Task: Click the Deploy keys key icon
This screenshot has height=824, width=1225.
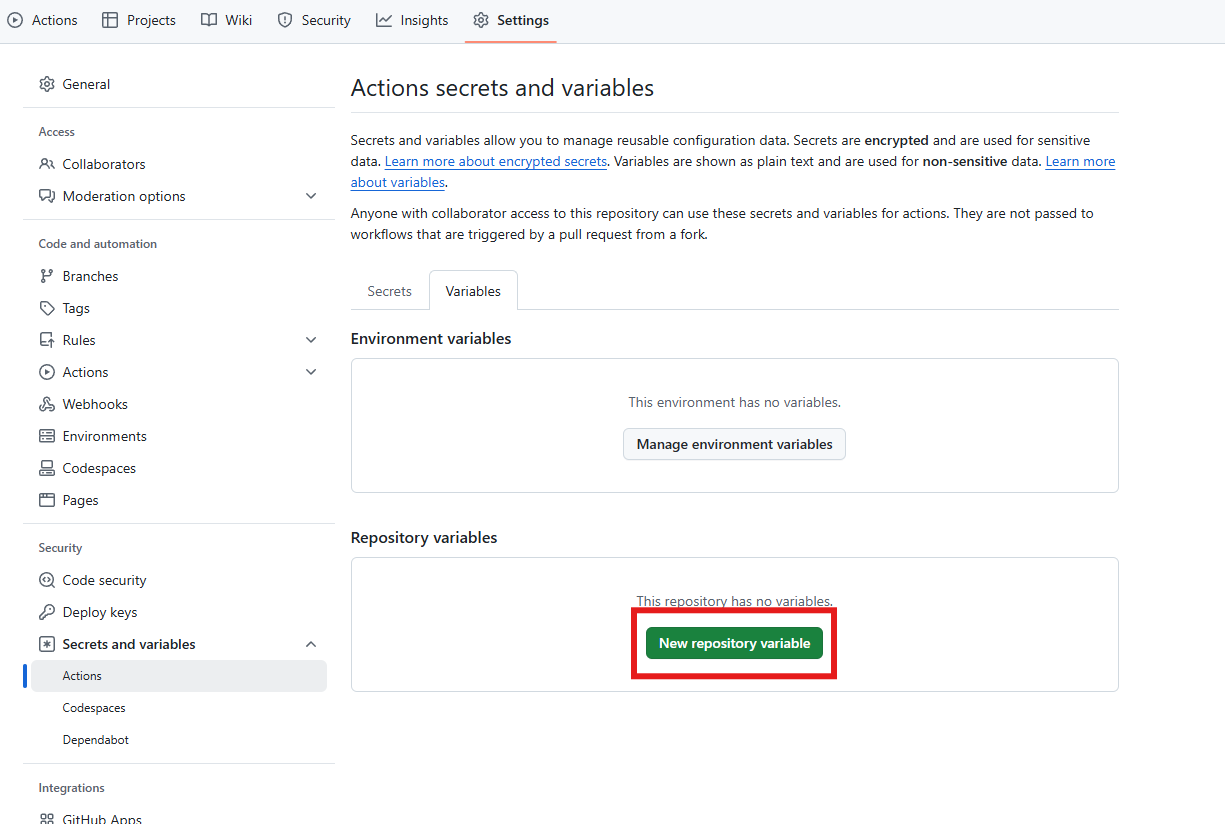Action: 47,612
